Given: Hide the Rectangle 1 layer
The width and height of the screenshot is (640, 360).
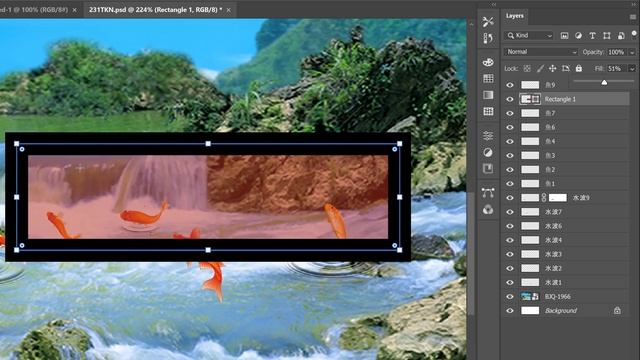Looking at the screenshot, I should click(x=510, y=99).
